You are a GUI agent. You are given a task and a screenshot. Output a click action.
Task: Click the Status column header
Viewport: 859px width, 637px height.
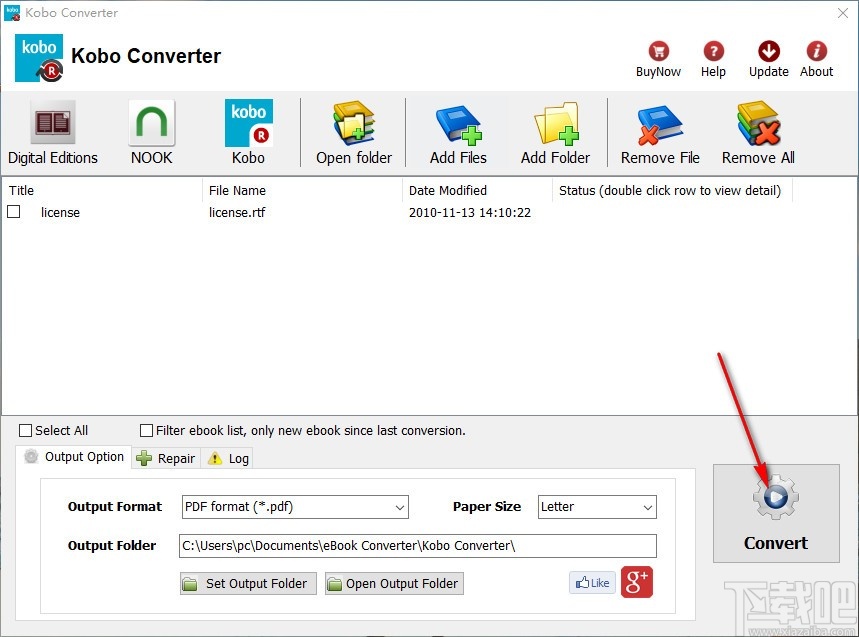coord(673,190)
